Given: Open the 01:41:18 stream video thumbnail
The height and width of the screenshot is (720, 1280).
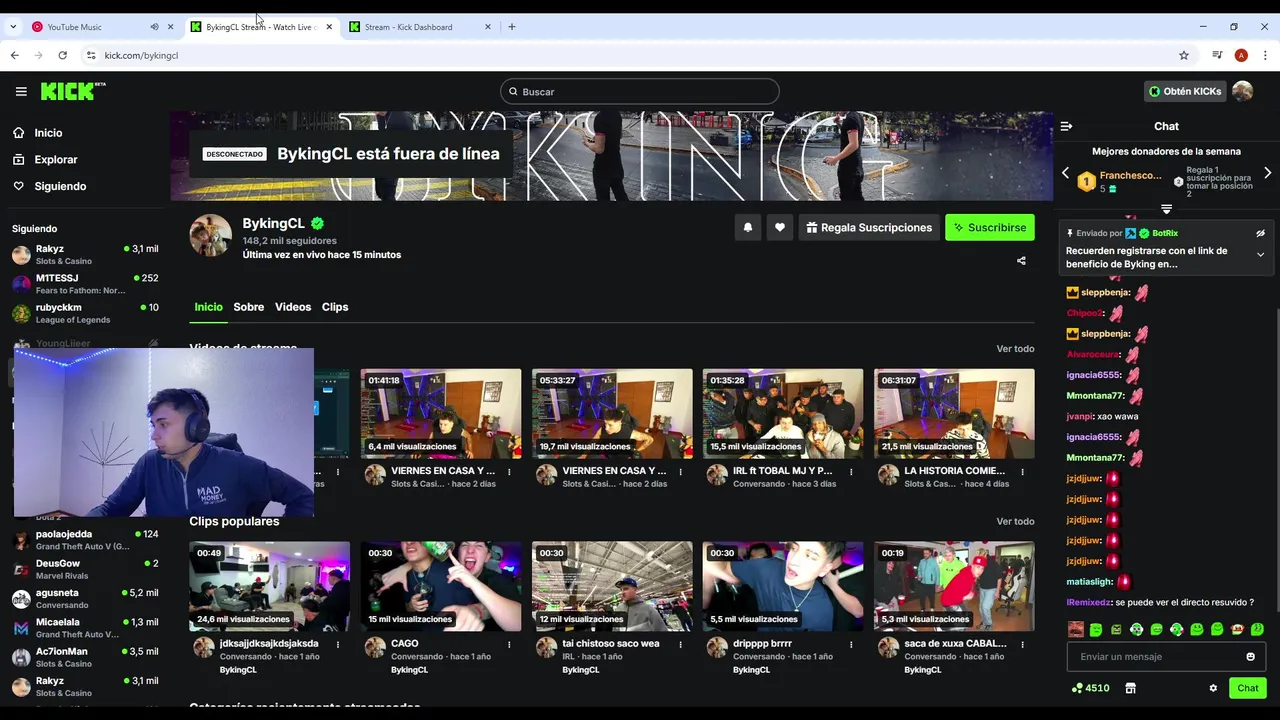Looking at the screenshot, I should 441,414.
